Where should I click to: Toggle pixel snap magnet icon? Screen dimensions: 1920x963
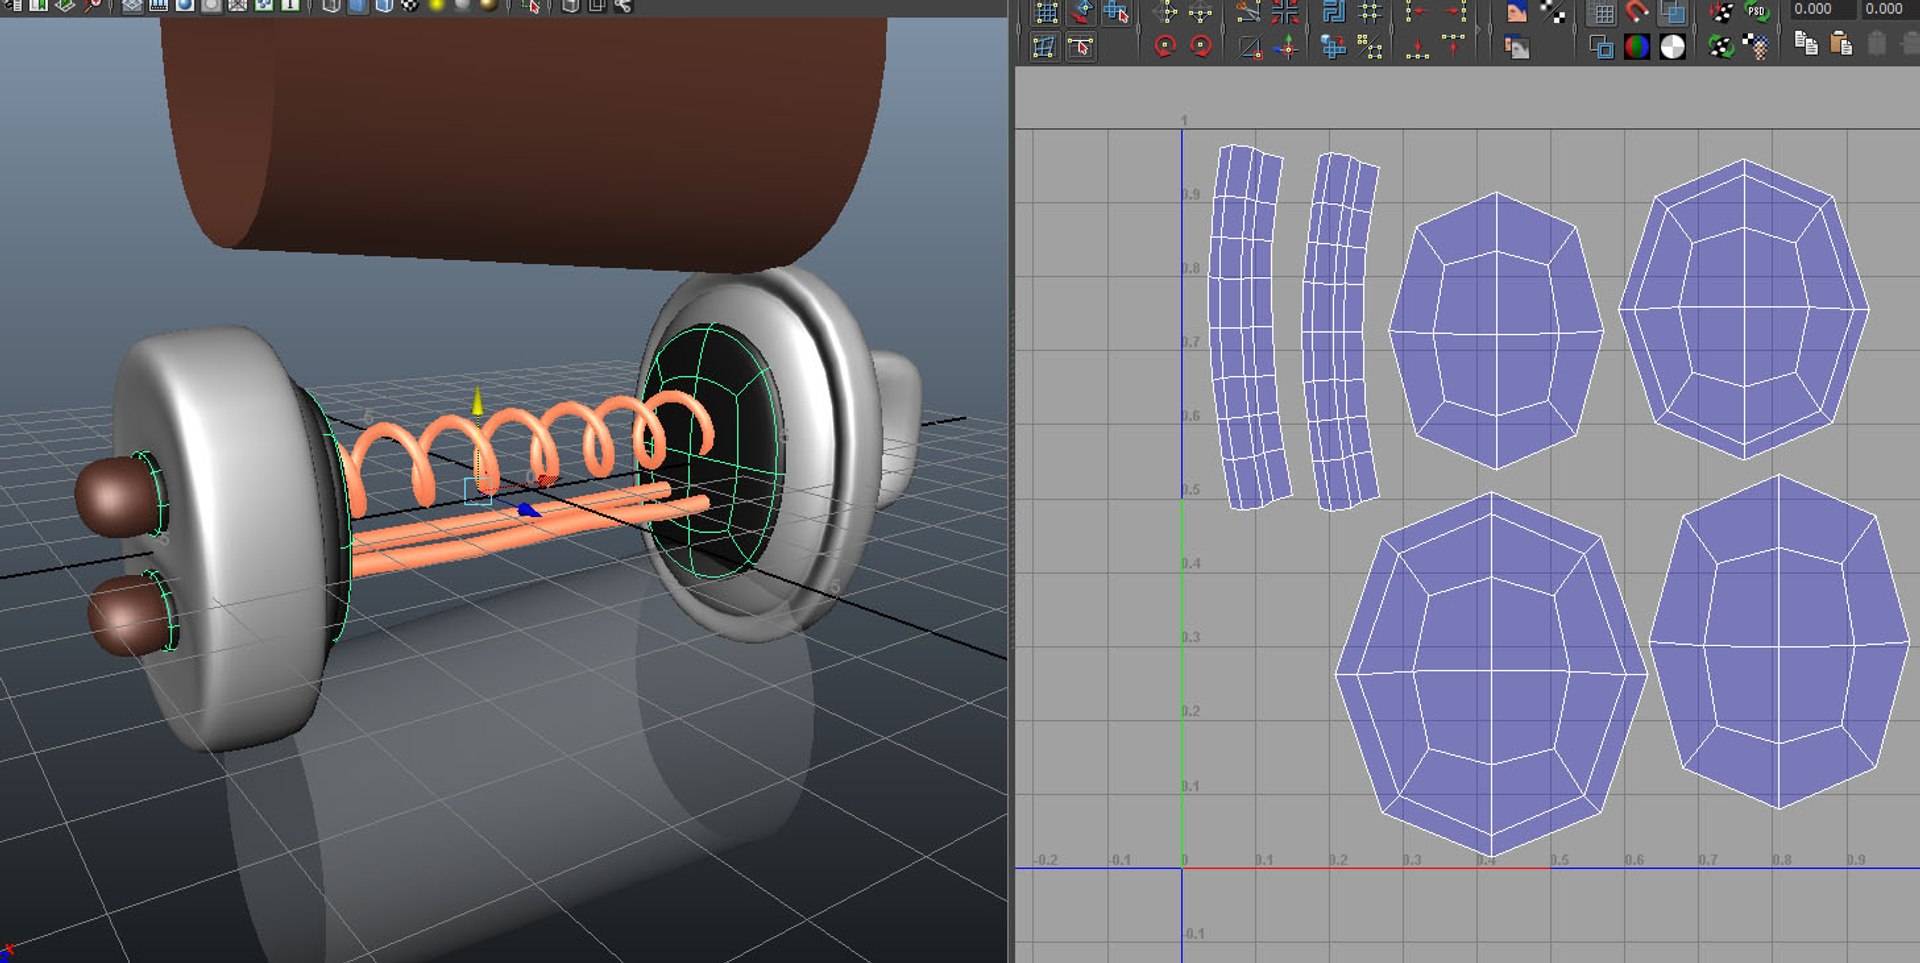pyautogui.click(x=1637, y=12)
